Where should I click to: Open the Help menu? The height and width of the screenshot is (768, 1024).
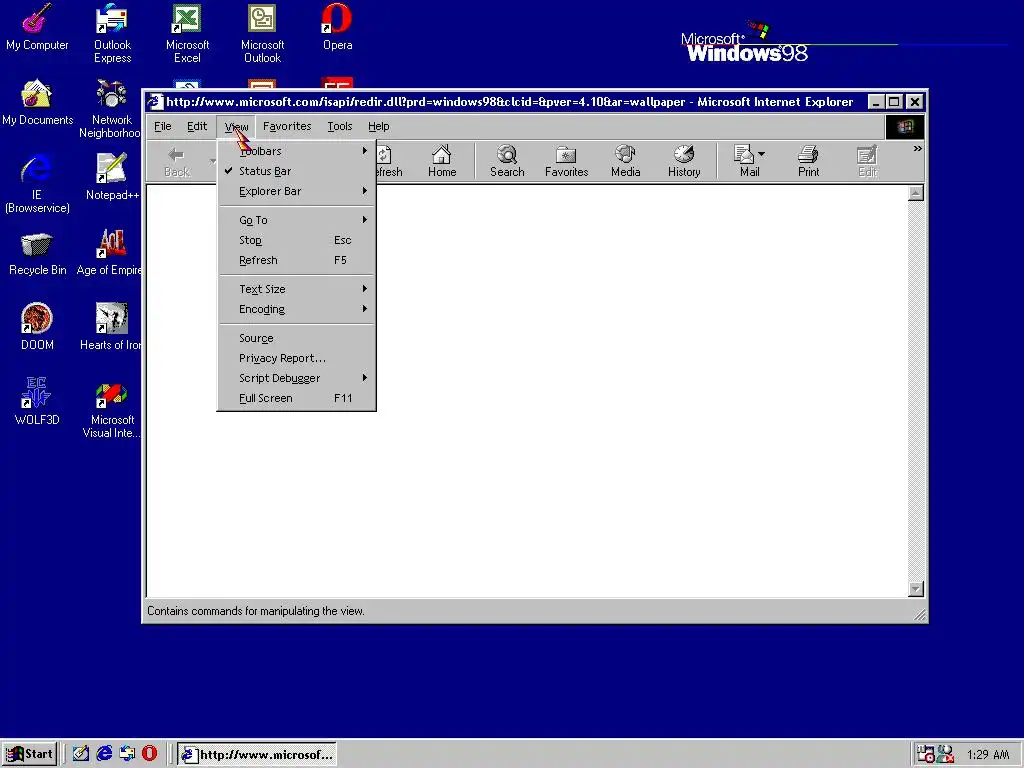tap(378, 126)
